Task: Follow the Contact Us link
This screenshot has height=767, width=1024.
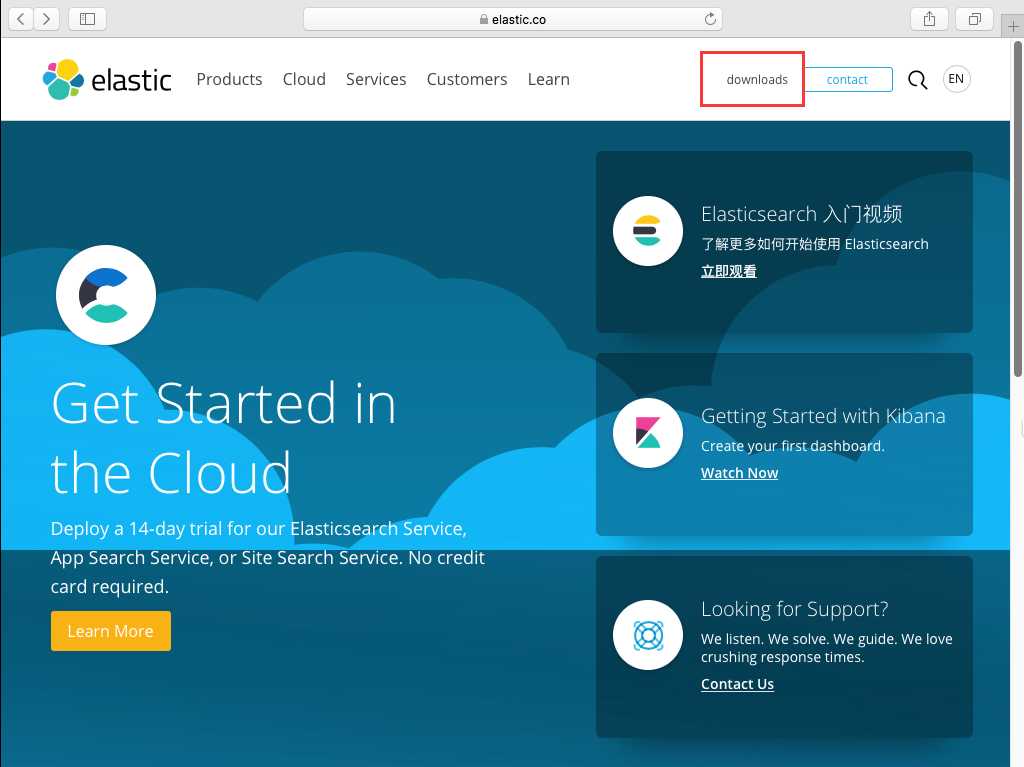Action: [737, 684]
